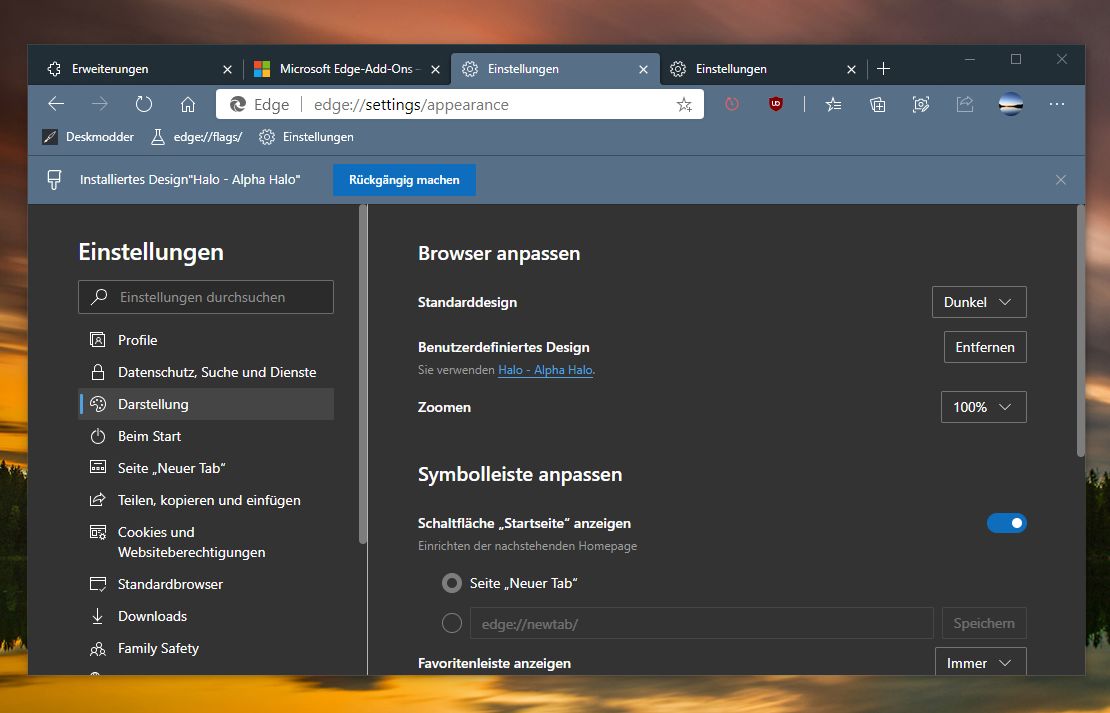
Task: Open the Standarddesign Dunkel dropdown
Action: point(979,302)
